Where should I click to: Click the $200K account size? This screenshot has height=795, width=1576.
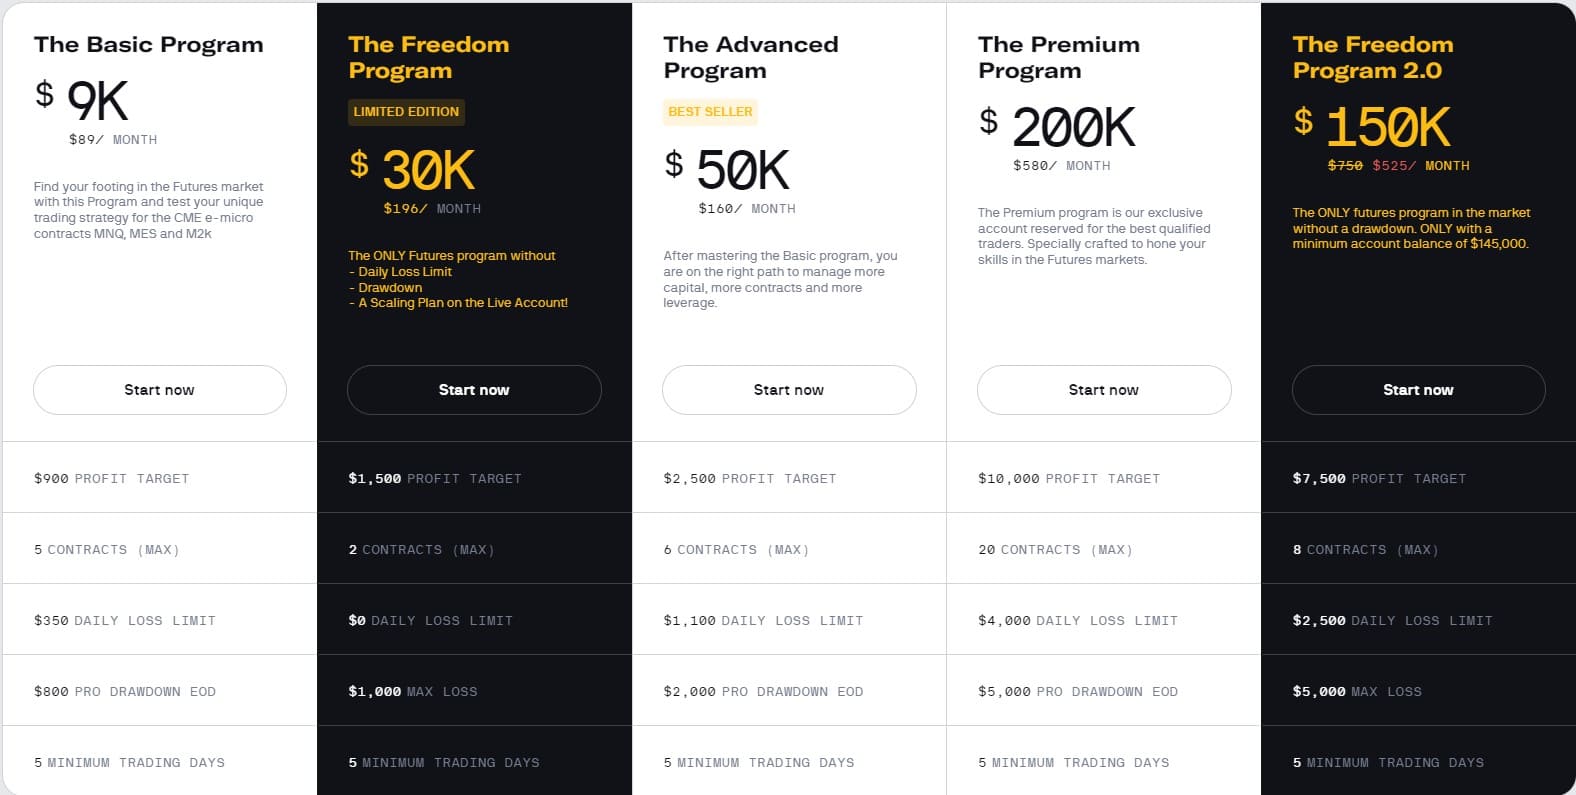point(1073,127)
